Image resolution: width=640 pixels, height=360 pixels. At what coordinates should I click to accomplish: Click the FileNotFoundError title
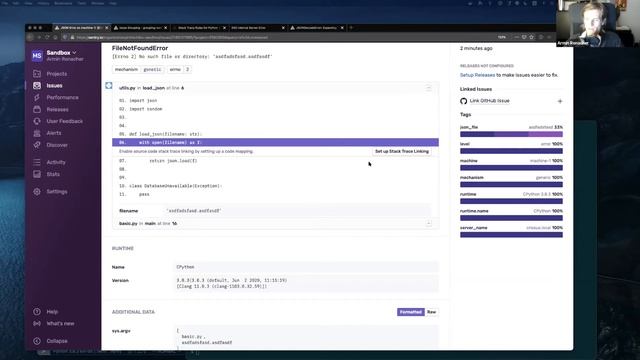[x=140, y=48]
